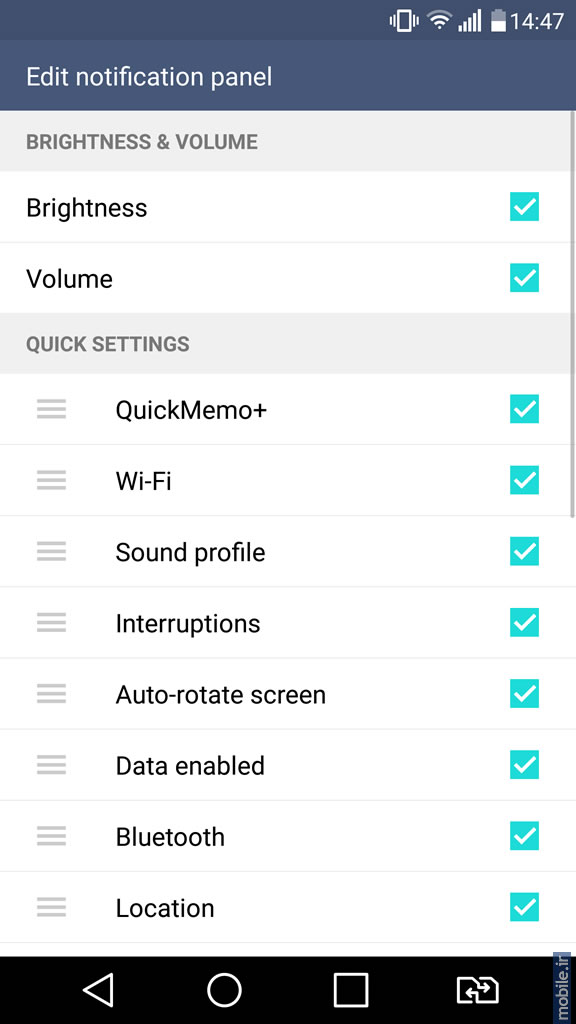The height and width of the screenshot is (1024, 576).
Task: Click the vertical scrollbar on right edge
Action: click(x=573, y=313)
